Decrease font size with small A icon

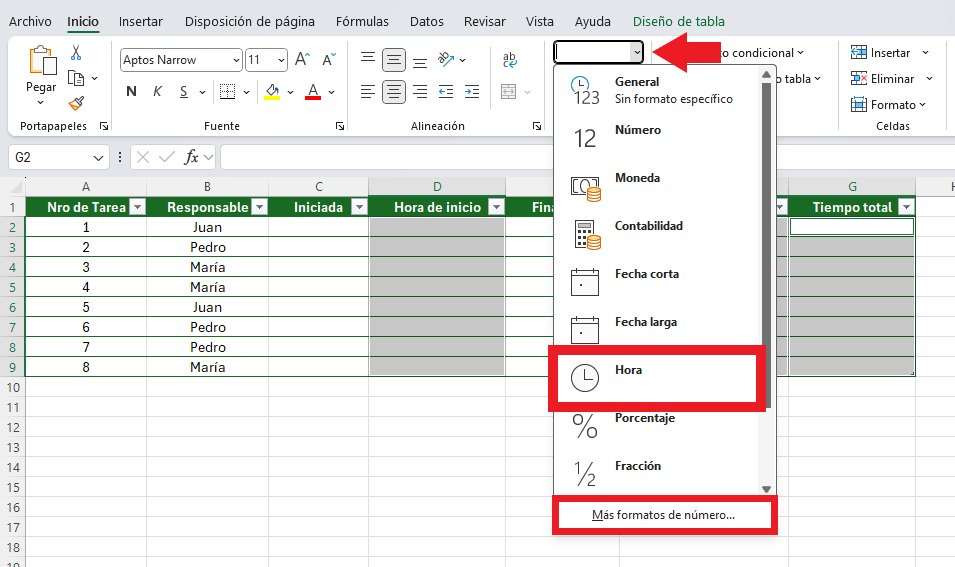coord(329,60)
